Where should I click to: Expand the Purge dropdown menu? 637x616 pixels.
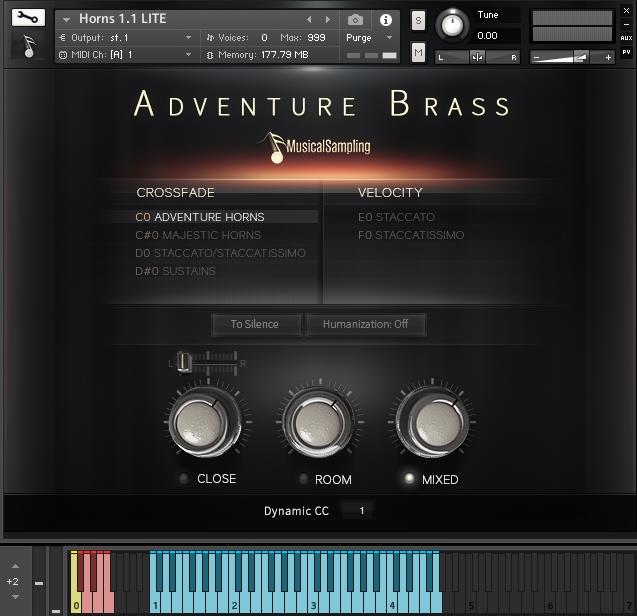pos(370,37)
